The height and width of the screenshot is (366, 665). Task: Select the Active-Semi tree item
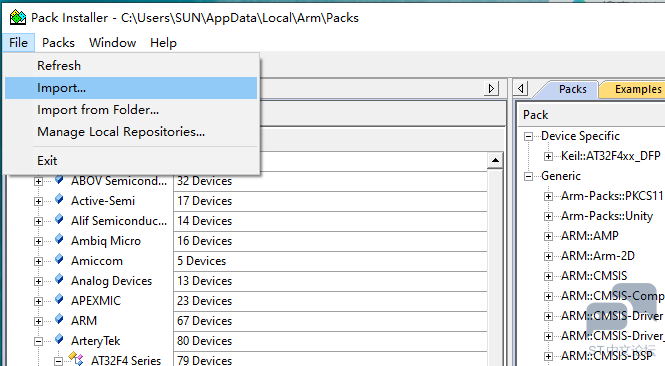pyautogui.click(x=103, y=201)
